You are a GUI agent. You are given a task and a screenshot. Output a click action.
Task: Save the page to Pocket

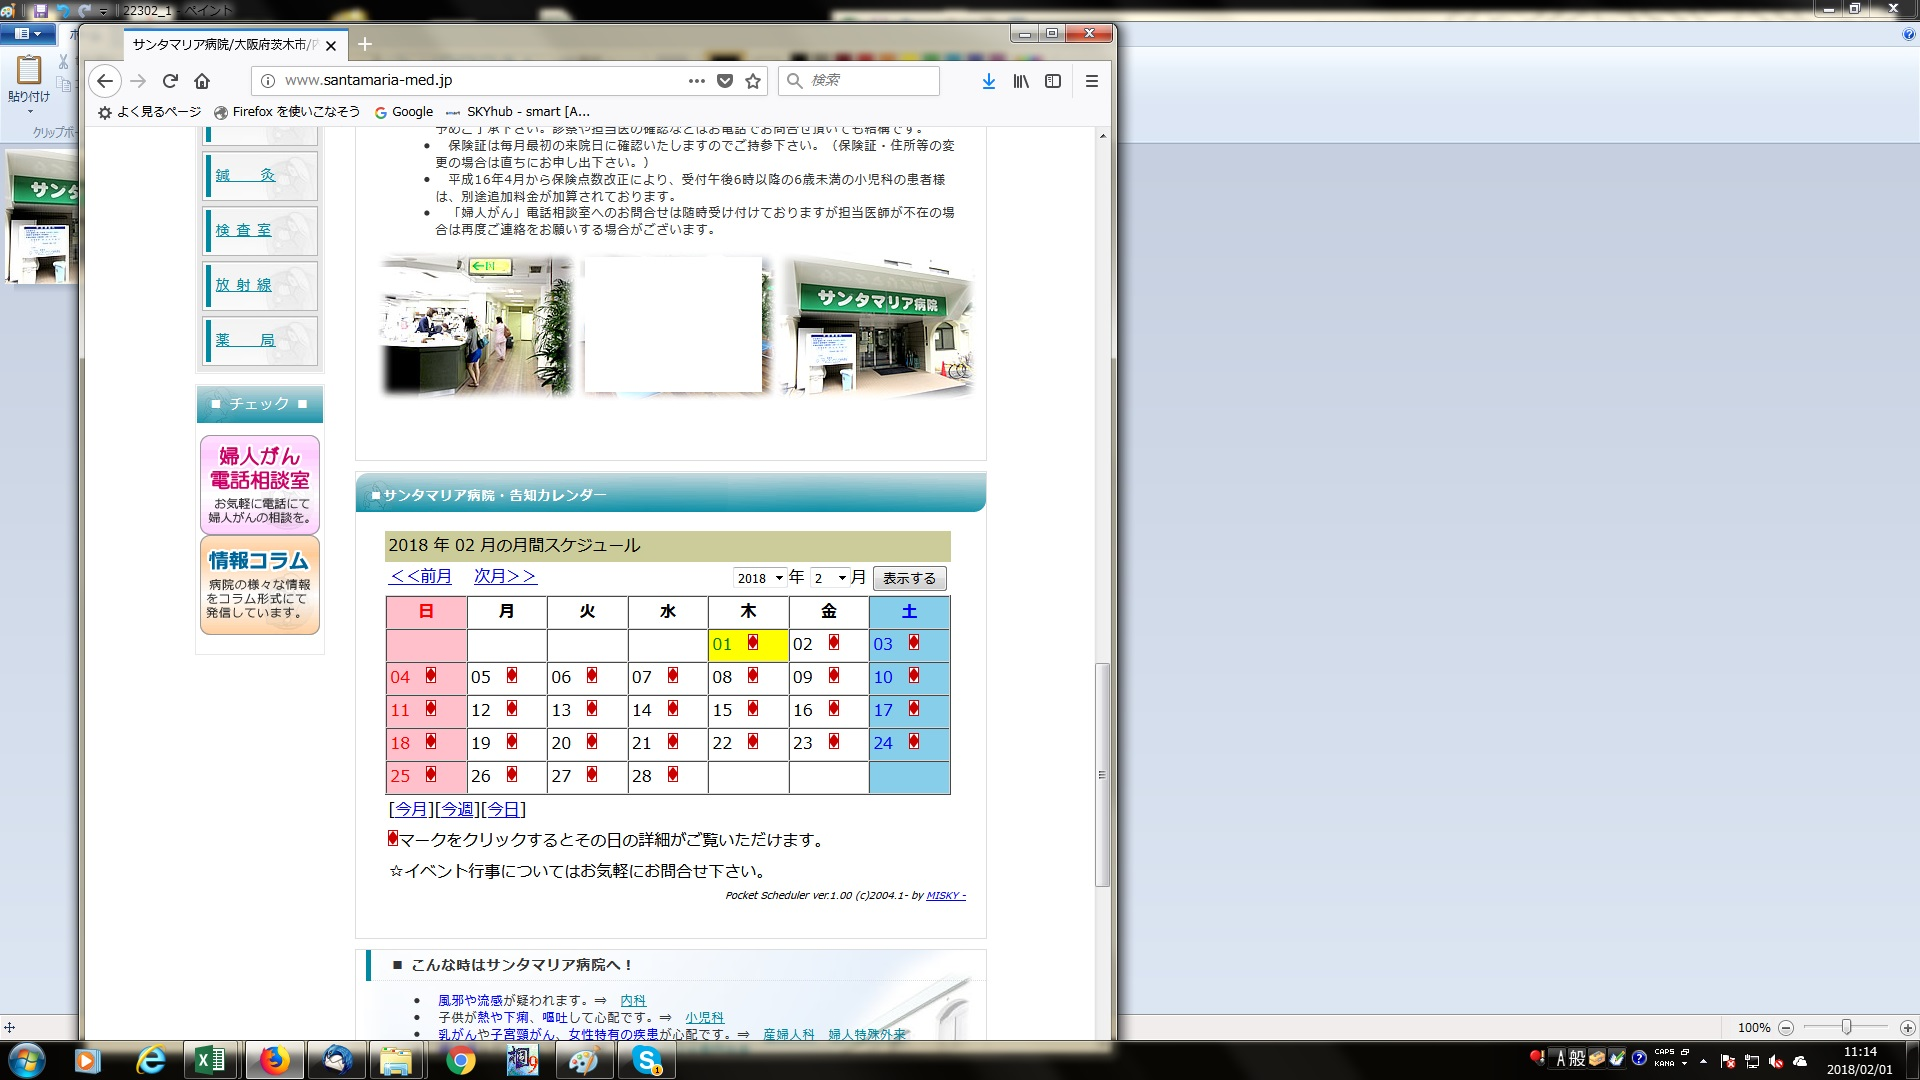pos(725,81)
